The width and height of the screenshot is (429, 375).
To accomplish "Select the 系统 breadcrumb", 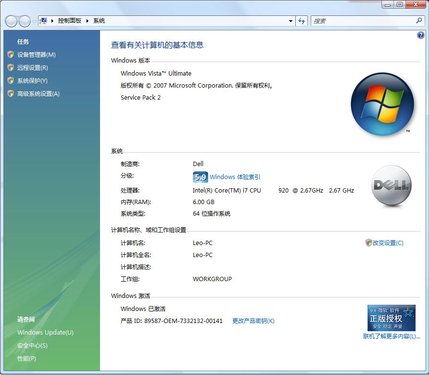I will [99, 21].
